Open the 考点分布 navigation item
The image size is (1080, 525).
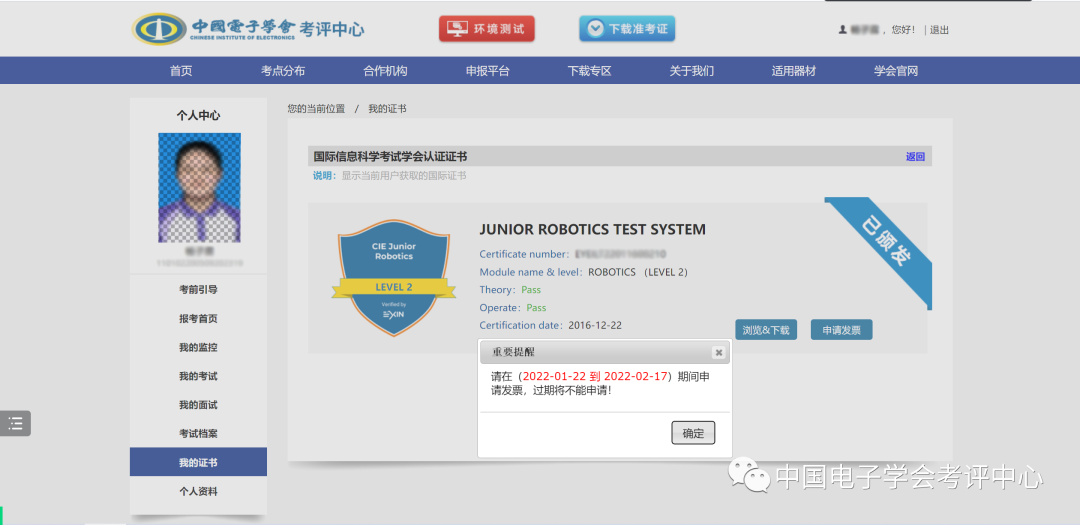click(283, 71)
